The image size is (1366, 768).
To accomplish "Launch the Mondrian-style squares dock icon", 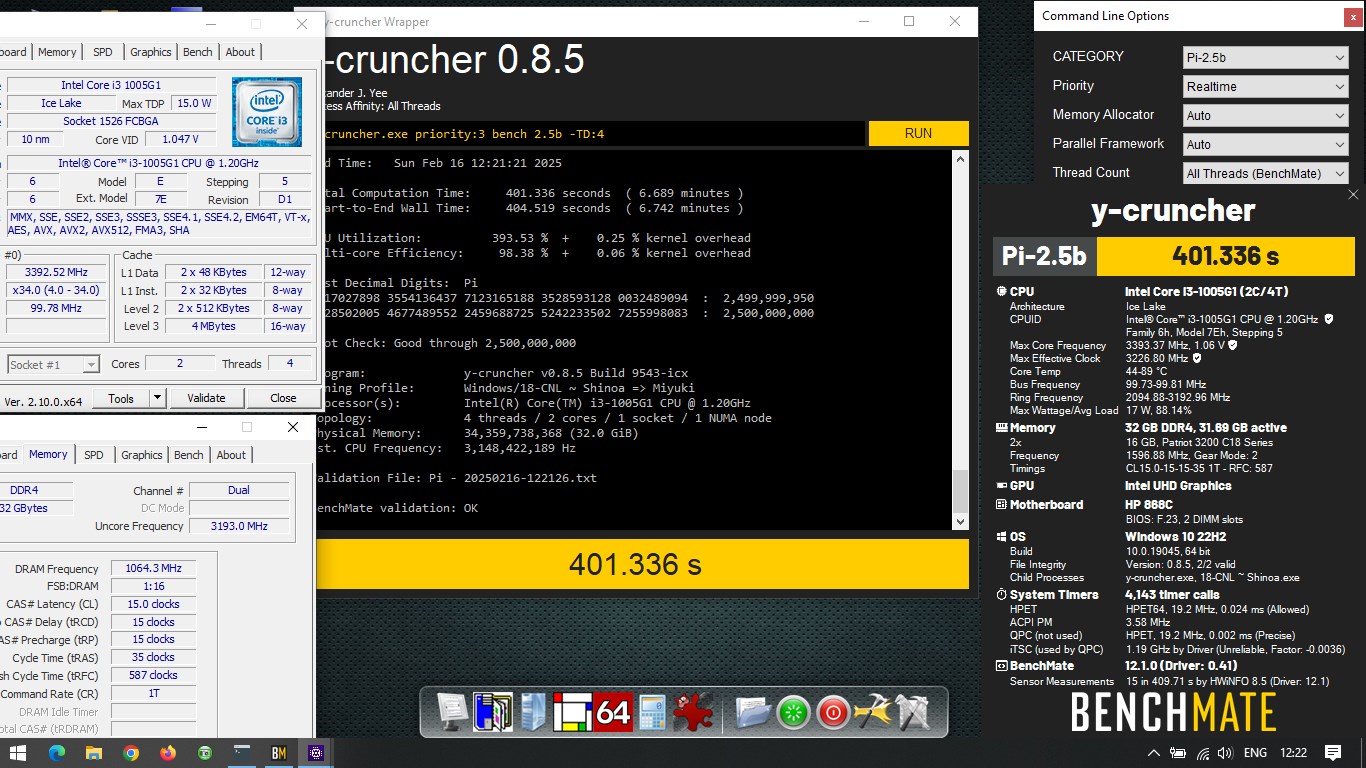I will coord(574,713).
